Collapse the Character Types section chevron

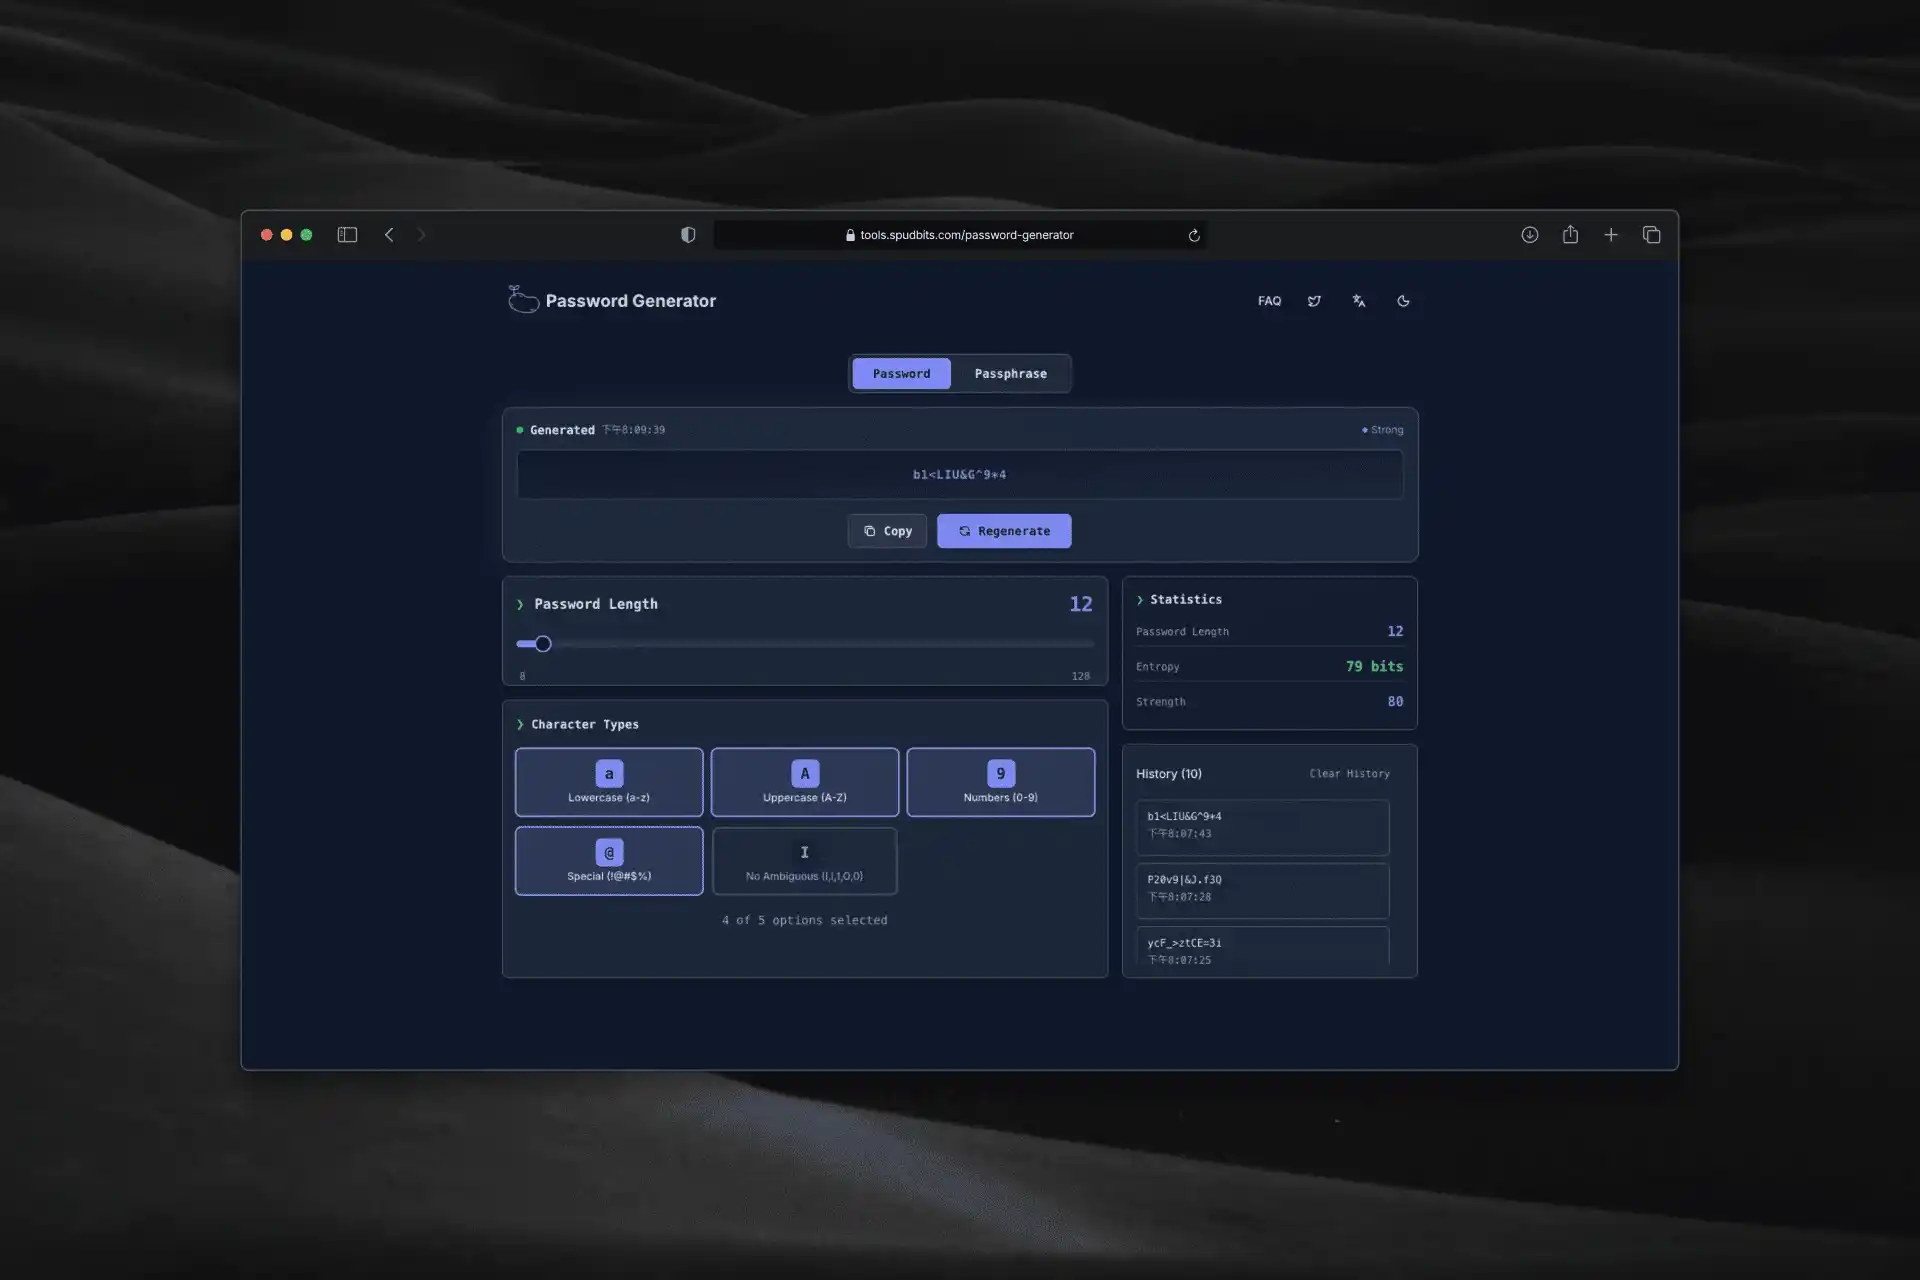[520, 725]
